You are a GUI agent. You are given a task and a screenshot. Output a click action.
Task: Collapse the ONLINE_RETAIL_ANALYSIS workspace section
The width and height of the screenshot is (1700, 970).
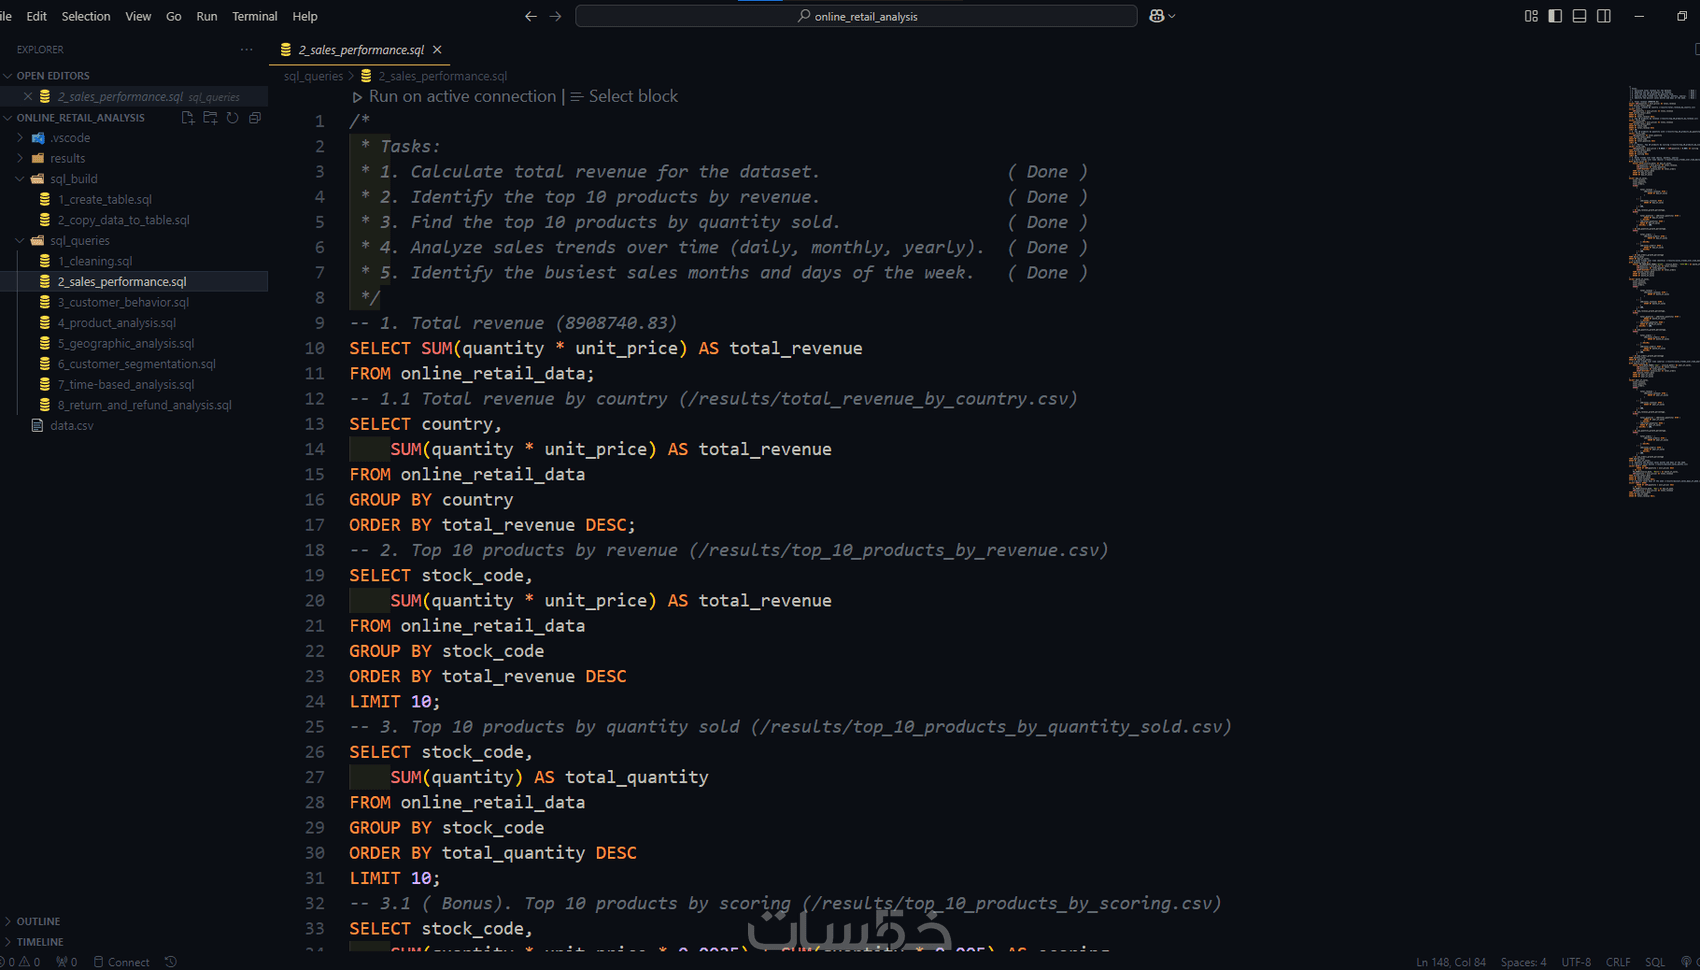pos(8,118)
